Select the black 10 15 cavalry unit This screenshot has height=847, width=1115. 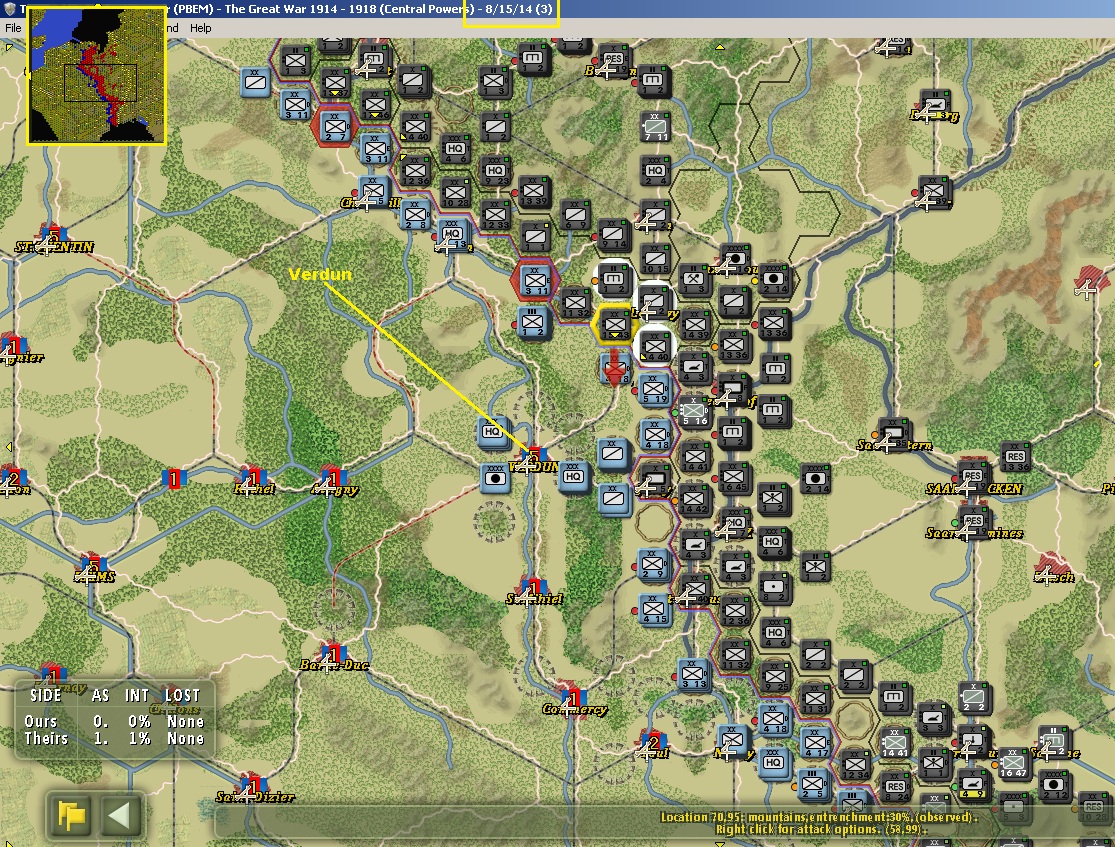coord(654,258)
